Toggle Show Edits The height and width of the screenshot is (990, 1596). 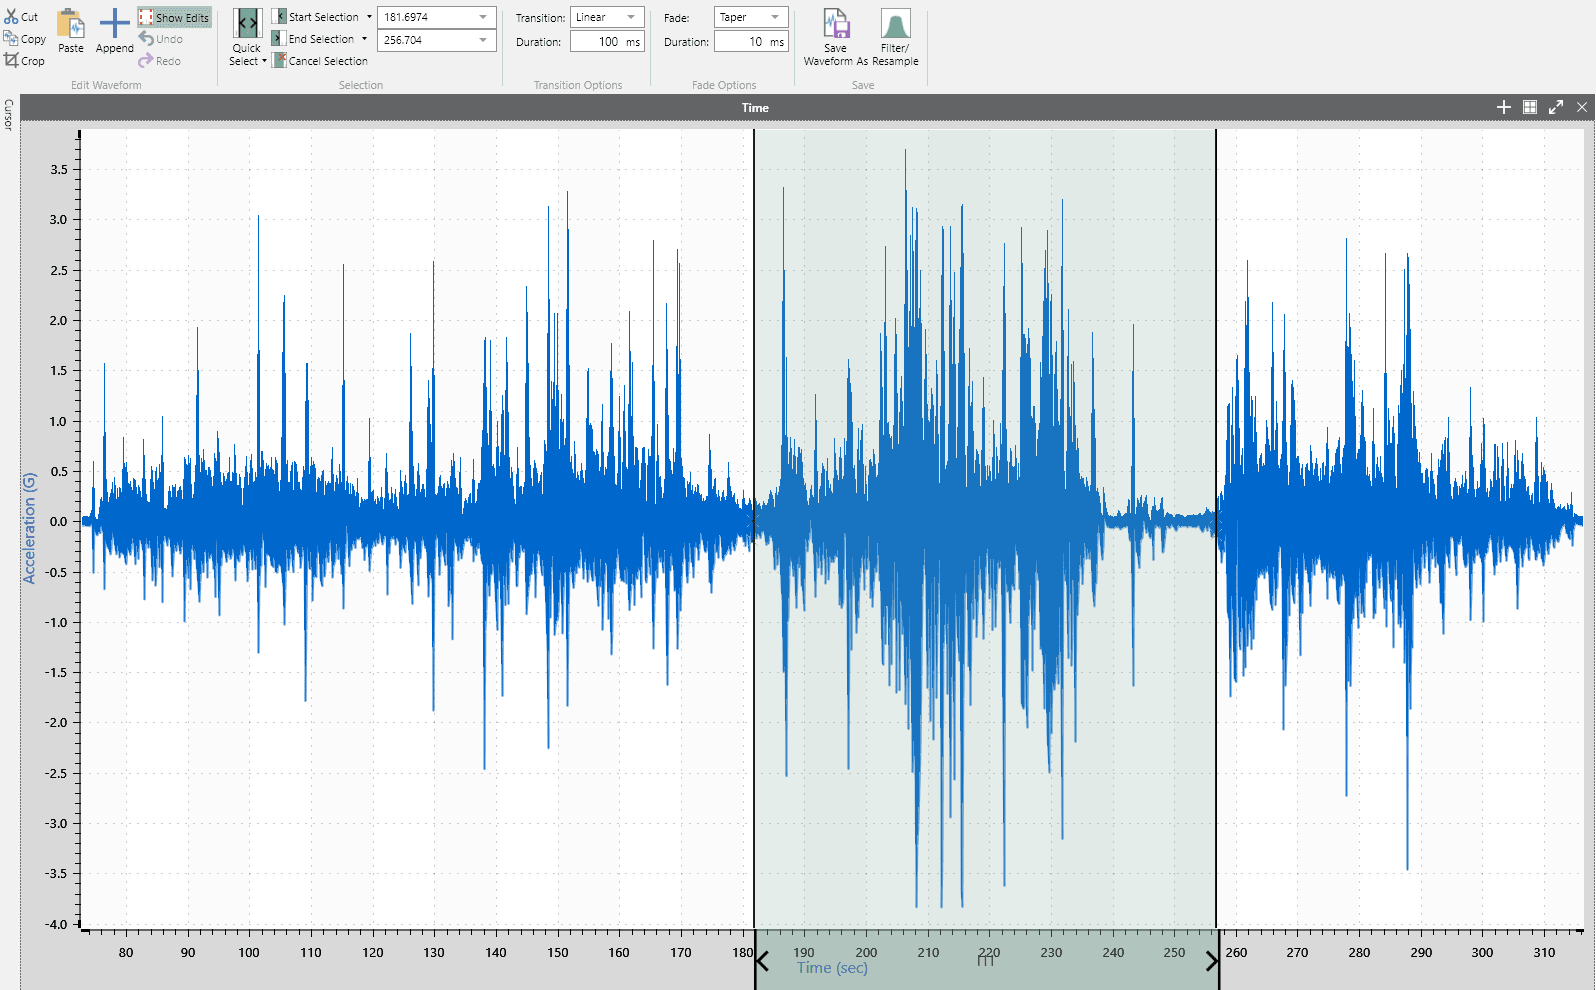(x=175, y=17)
